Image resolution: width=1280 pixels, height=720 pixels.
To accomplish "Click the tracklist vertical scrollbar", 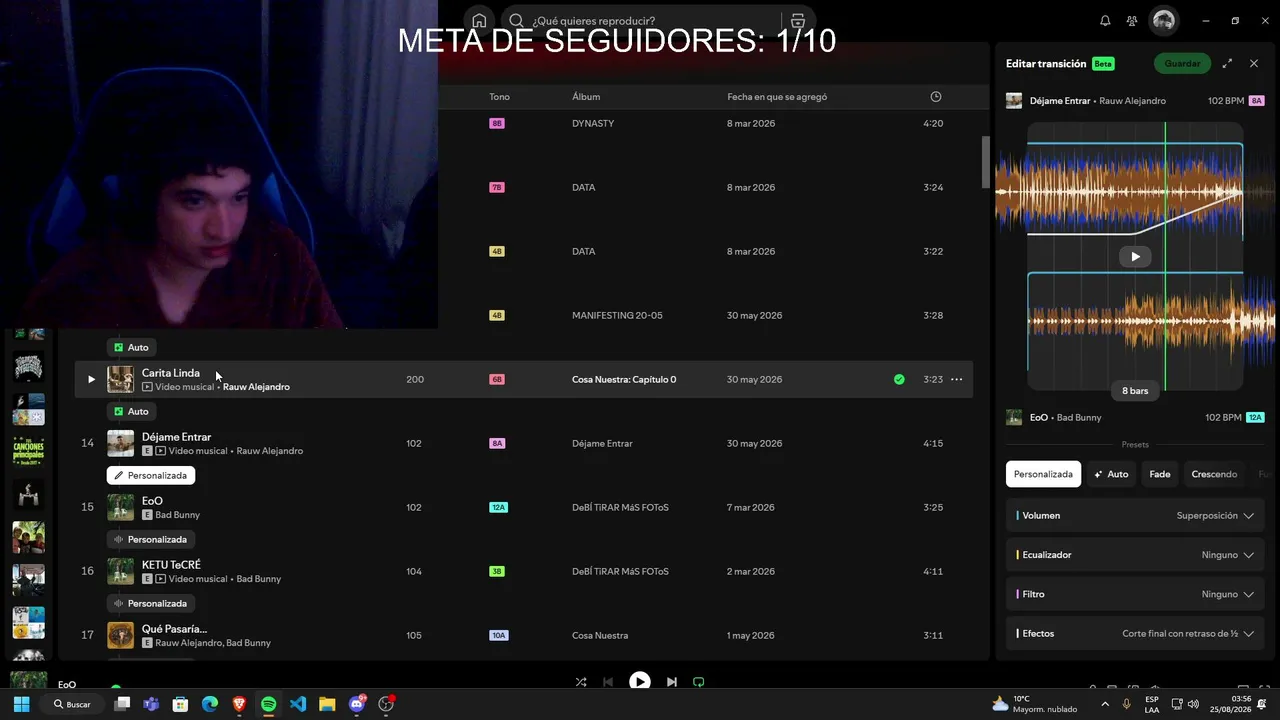I will (x=985, y=162).
